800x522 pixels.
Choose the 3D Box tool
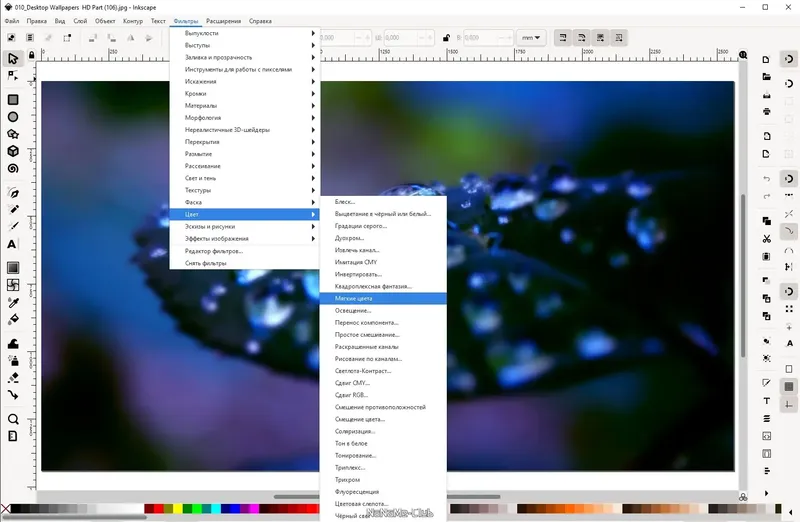[x=13, y=151]
